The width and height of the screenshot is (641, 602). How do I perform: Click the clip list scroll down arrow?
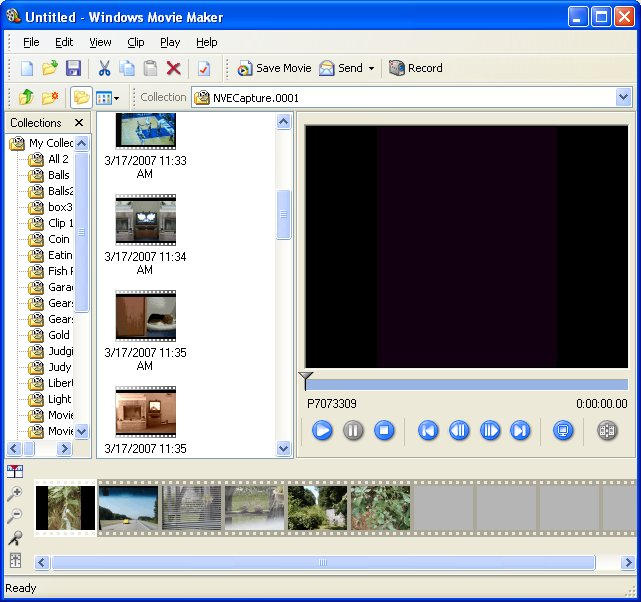[283, 448]
